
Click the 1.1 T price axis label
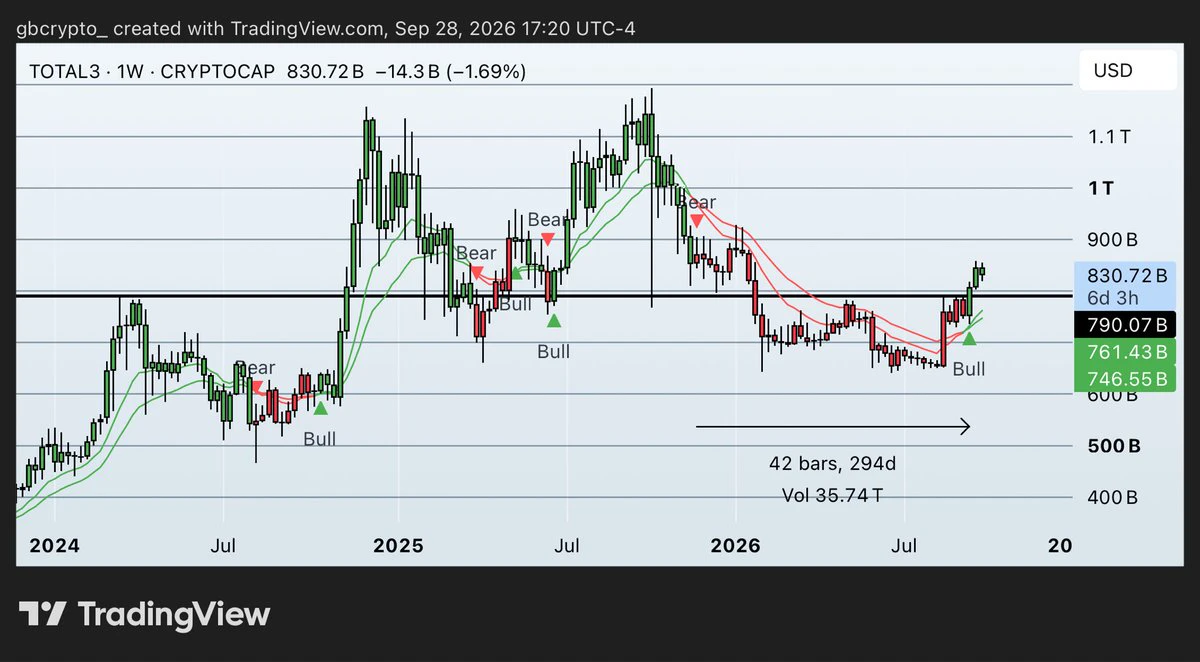pyautogui.click(x=1110, y=137)
